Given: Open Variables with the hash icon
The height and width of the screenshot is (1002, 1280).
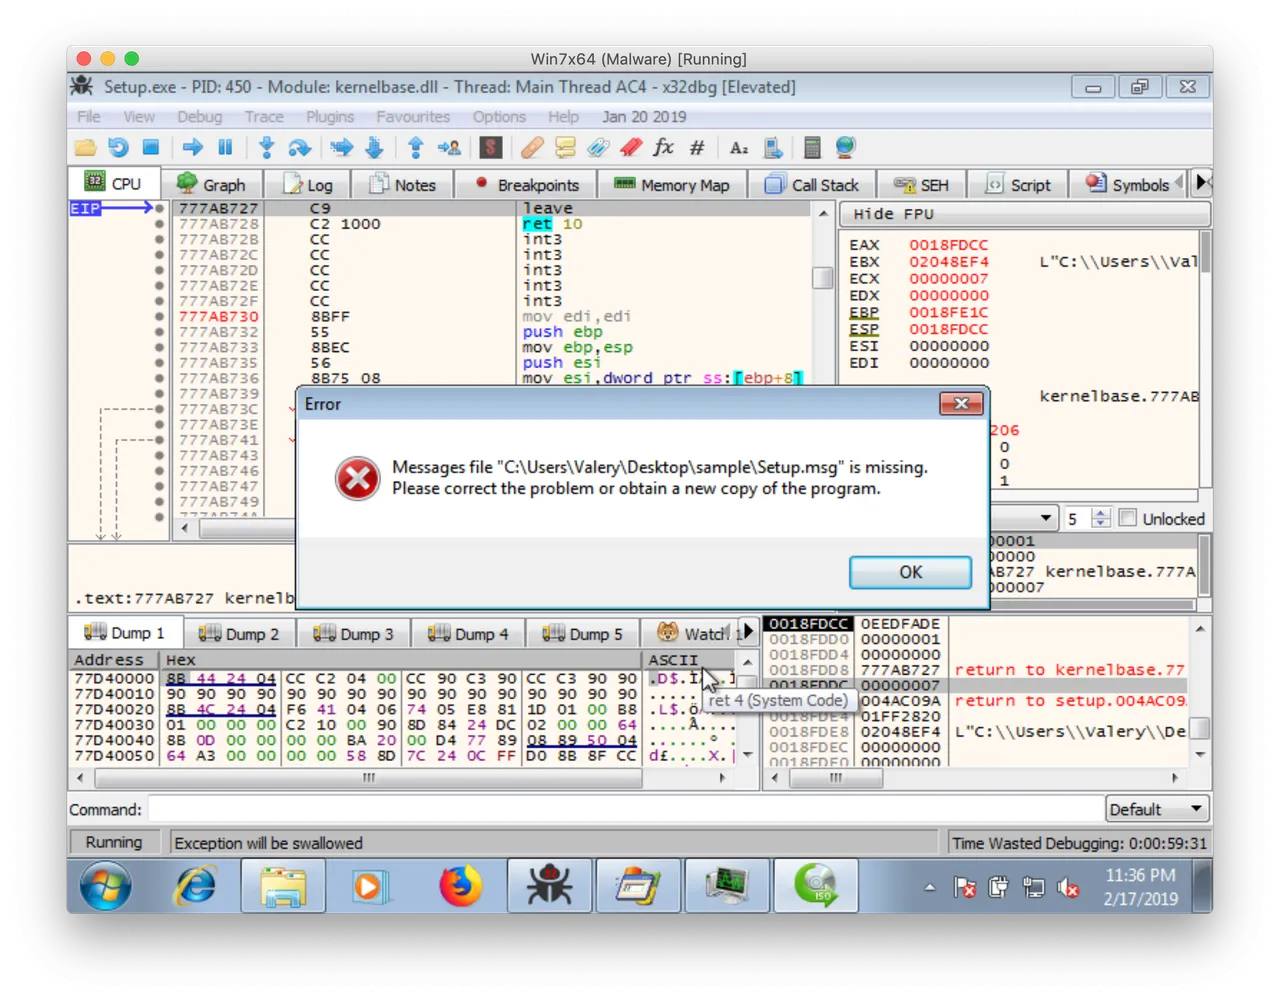Looking at the screenshot, I should (x=697, y=148).
